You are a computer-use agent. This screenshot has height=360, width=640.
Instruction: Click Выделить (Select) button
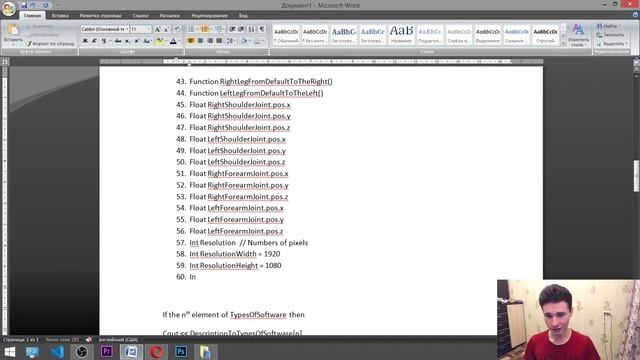[611, 44]
